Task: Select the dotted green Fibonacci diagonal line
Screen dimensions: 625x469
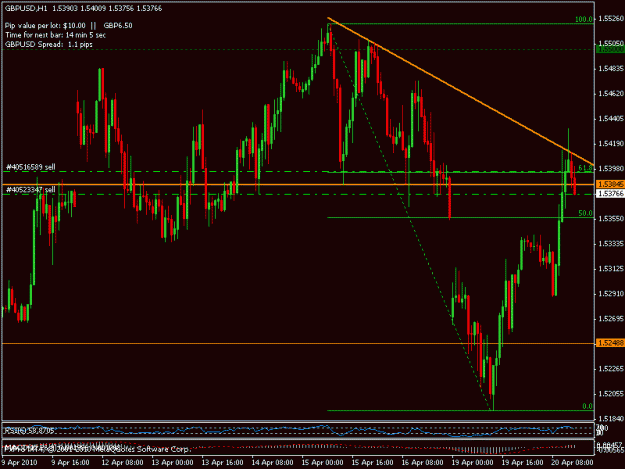Action: (x=411, y=217)
